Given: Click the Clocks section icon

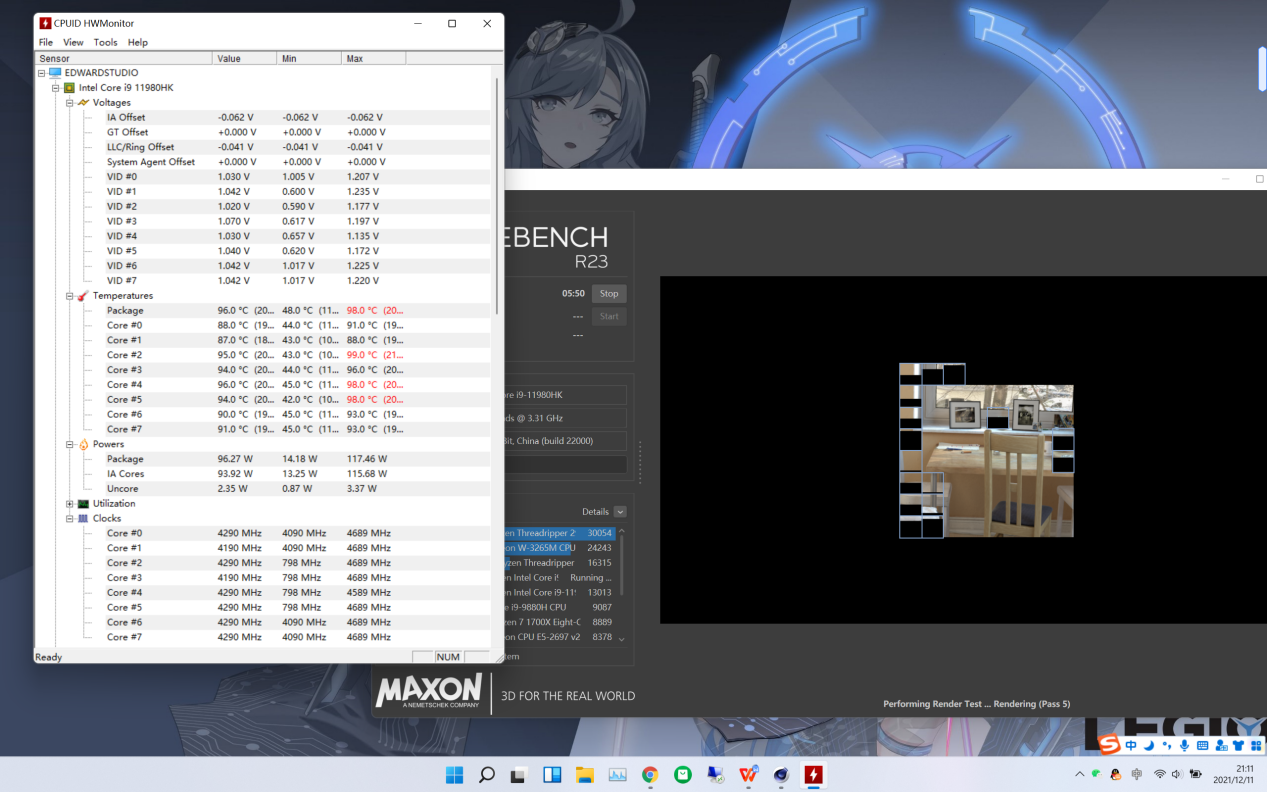Looking at the screenshot, I should (x=83, y=519).
